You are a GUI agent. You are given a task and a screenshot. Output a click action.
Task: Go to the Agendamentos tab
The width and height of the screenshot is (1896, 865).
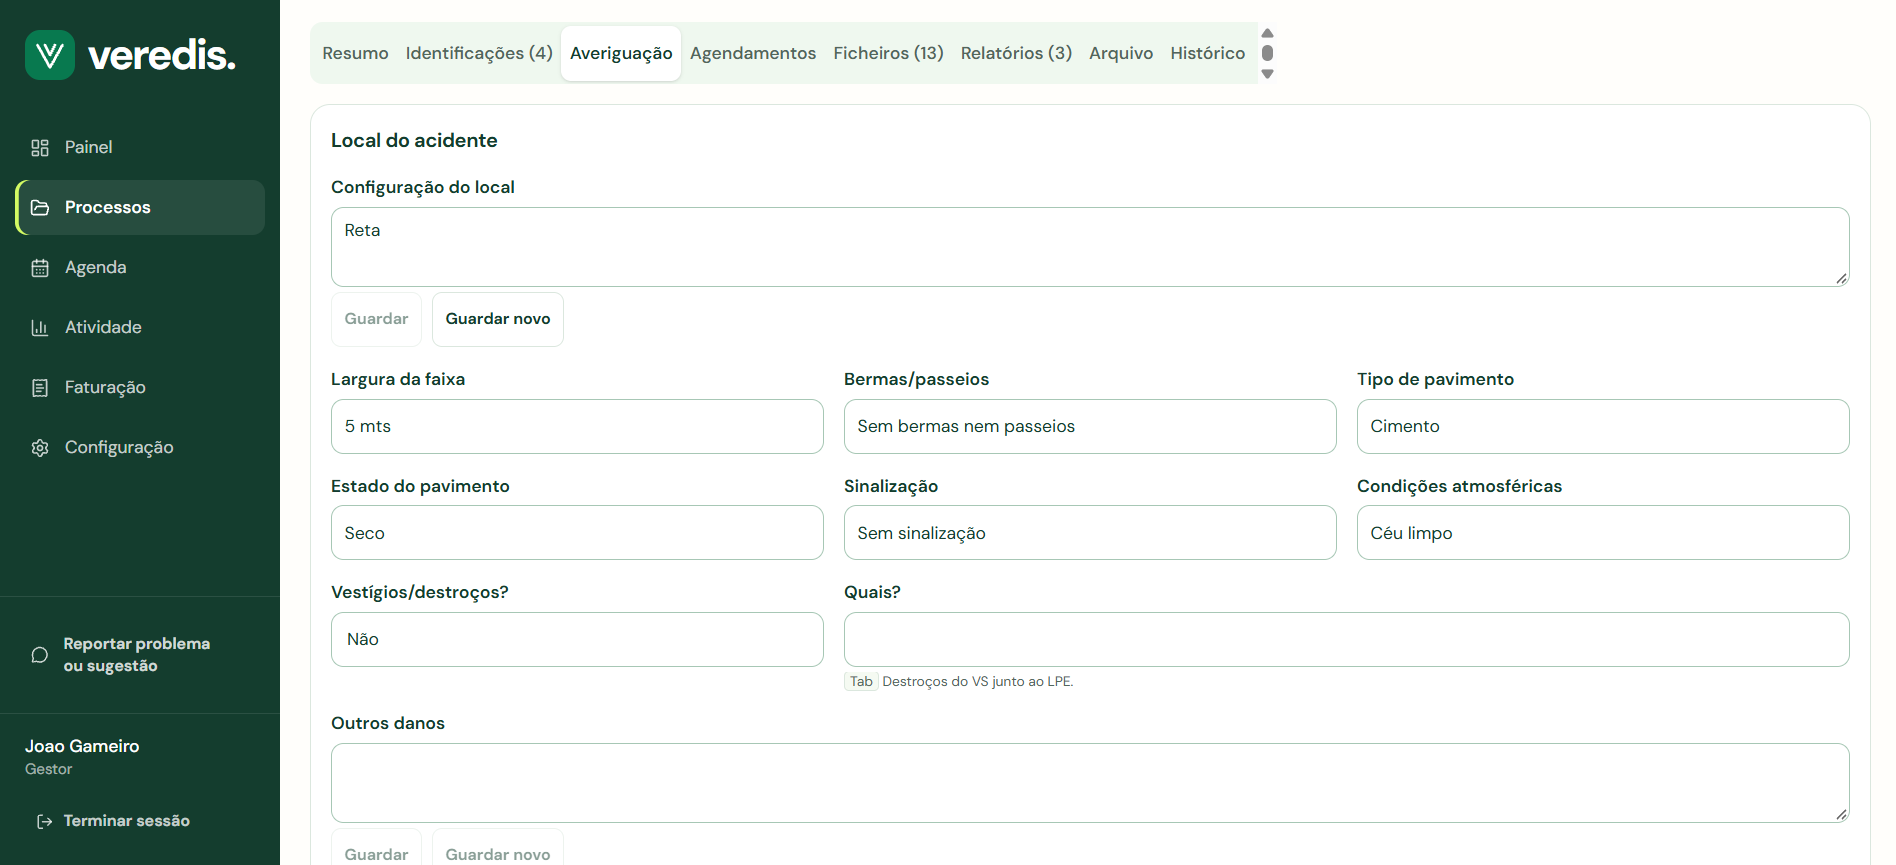click(753, 53)
